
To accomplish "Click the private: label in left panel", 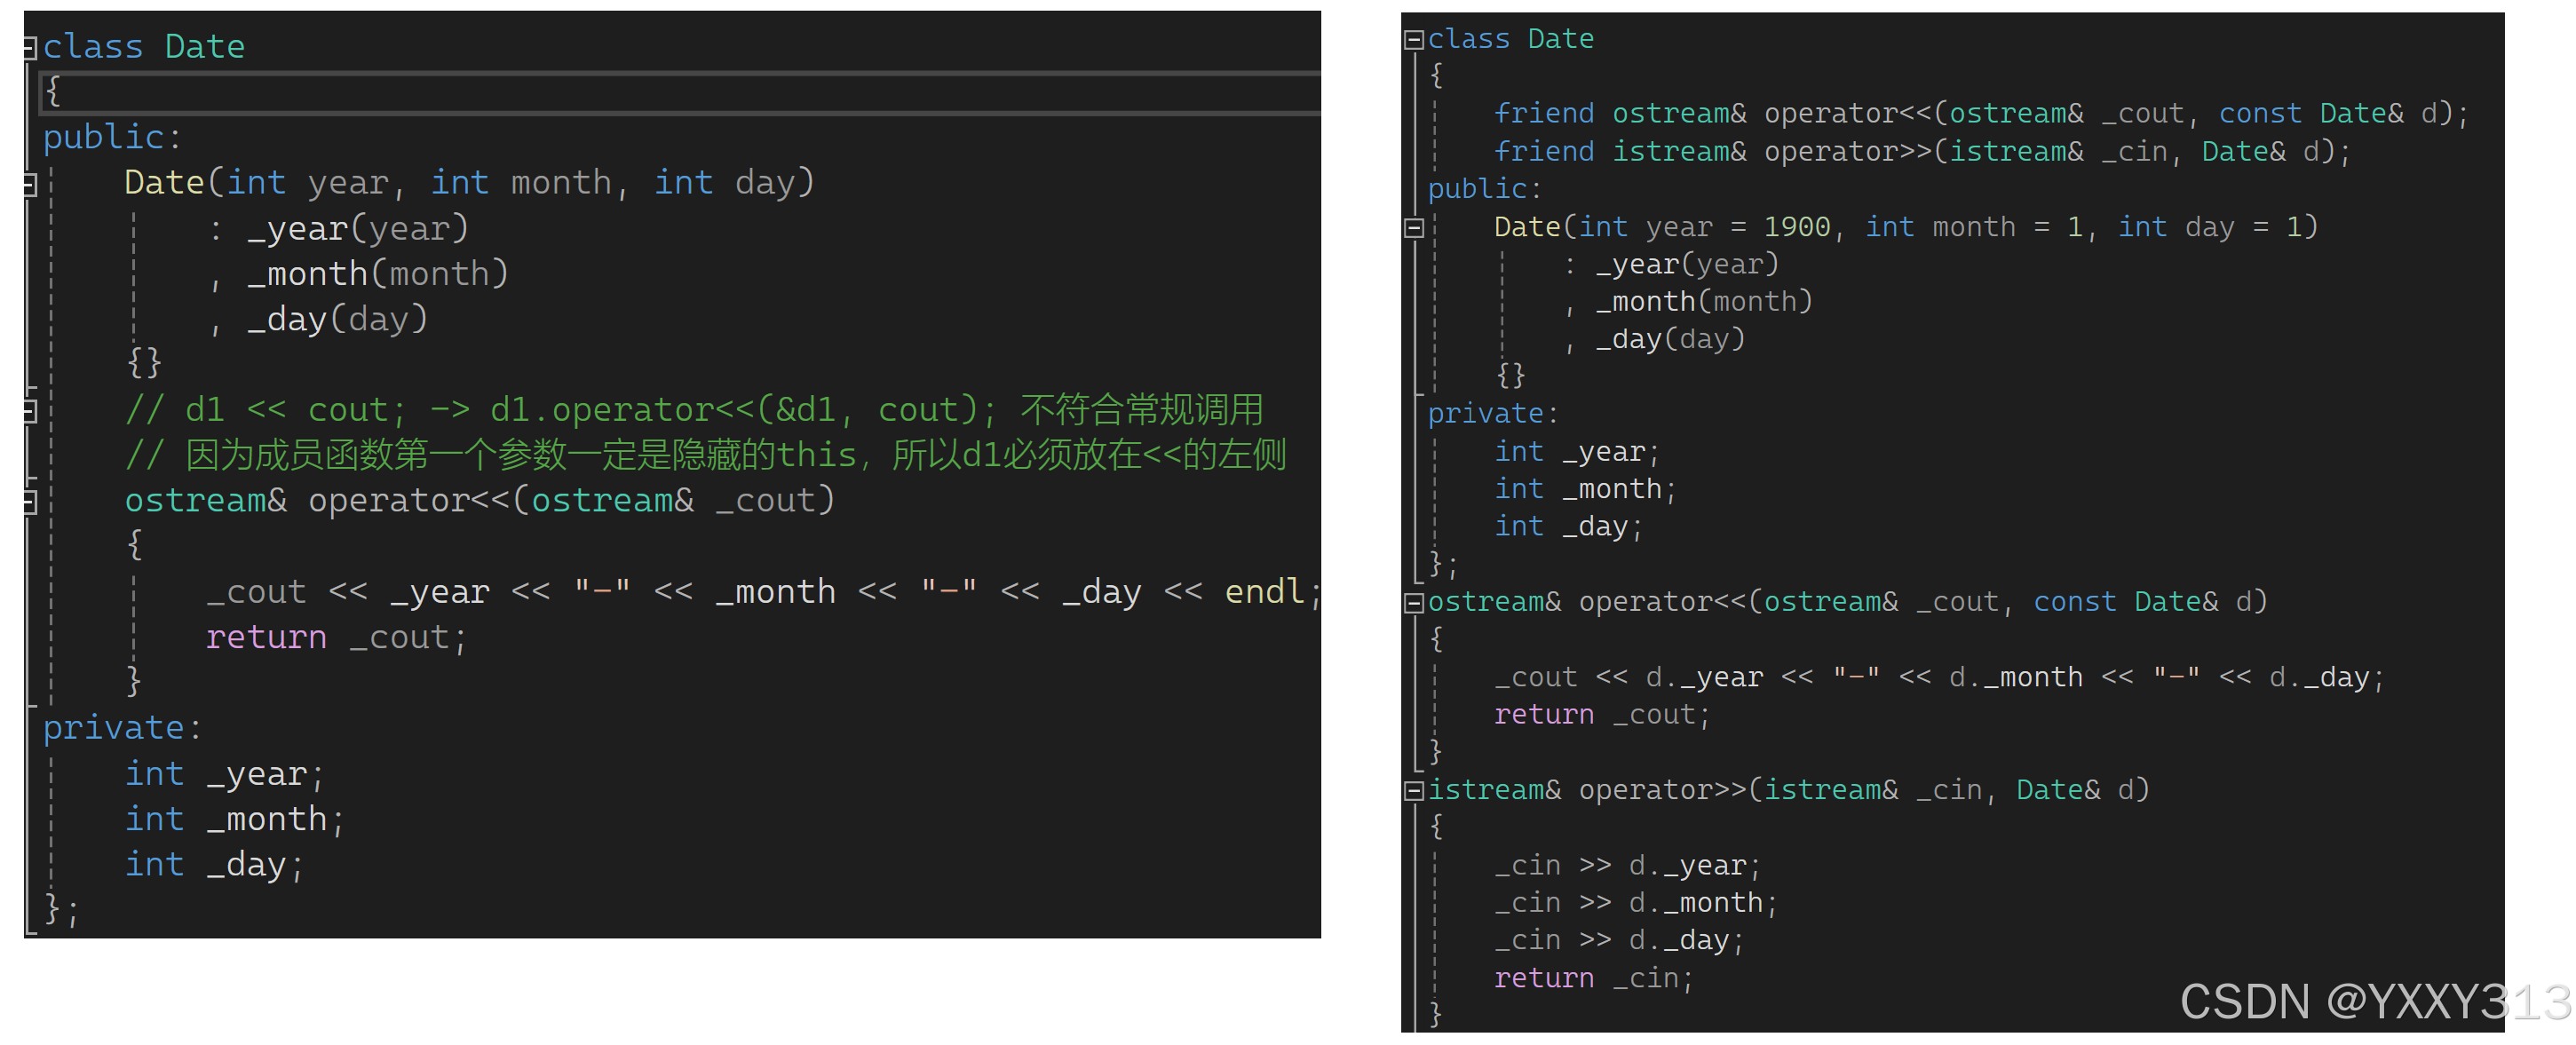I will (x=121, y=728).
